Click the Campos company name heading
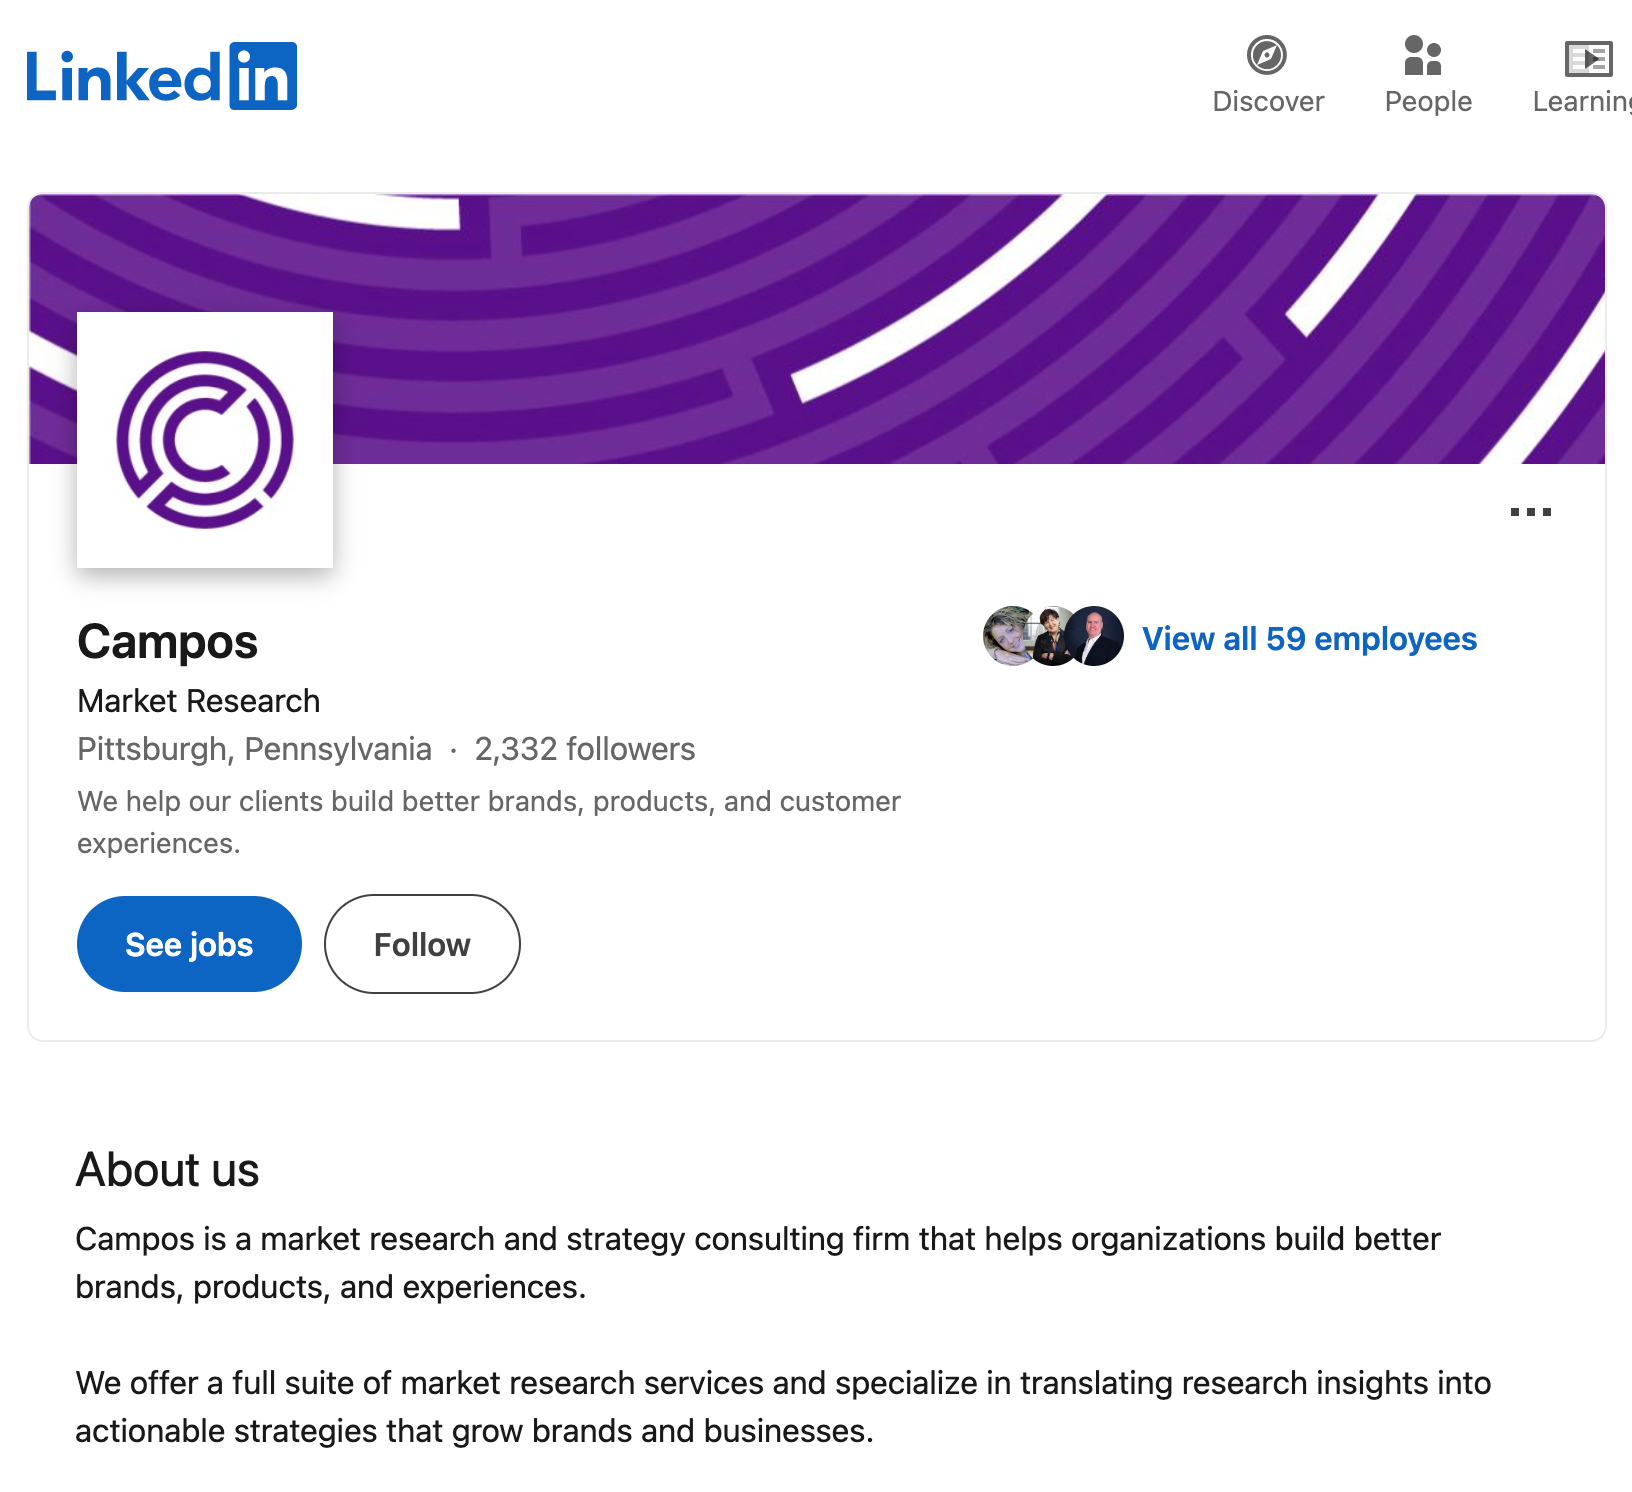This screenshot has width=1632, height=1492. [x=168, y=642]
